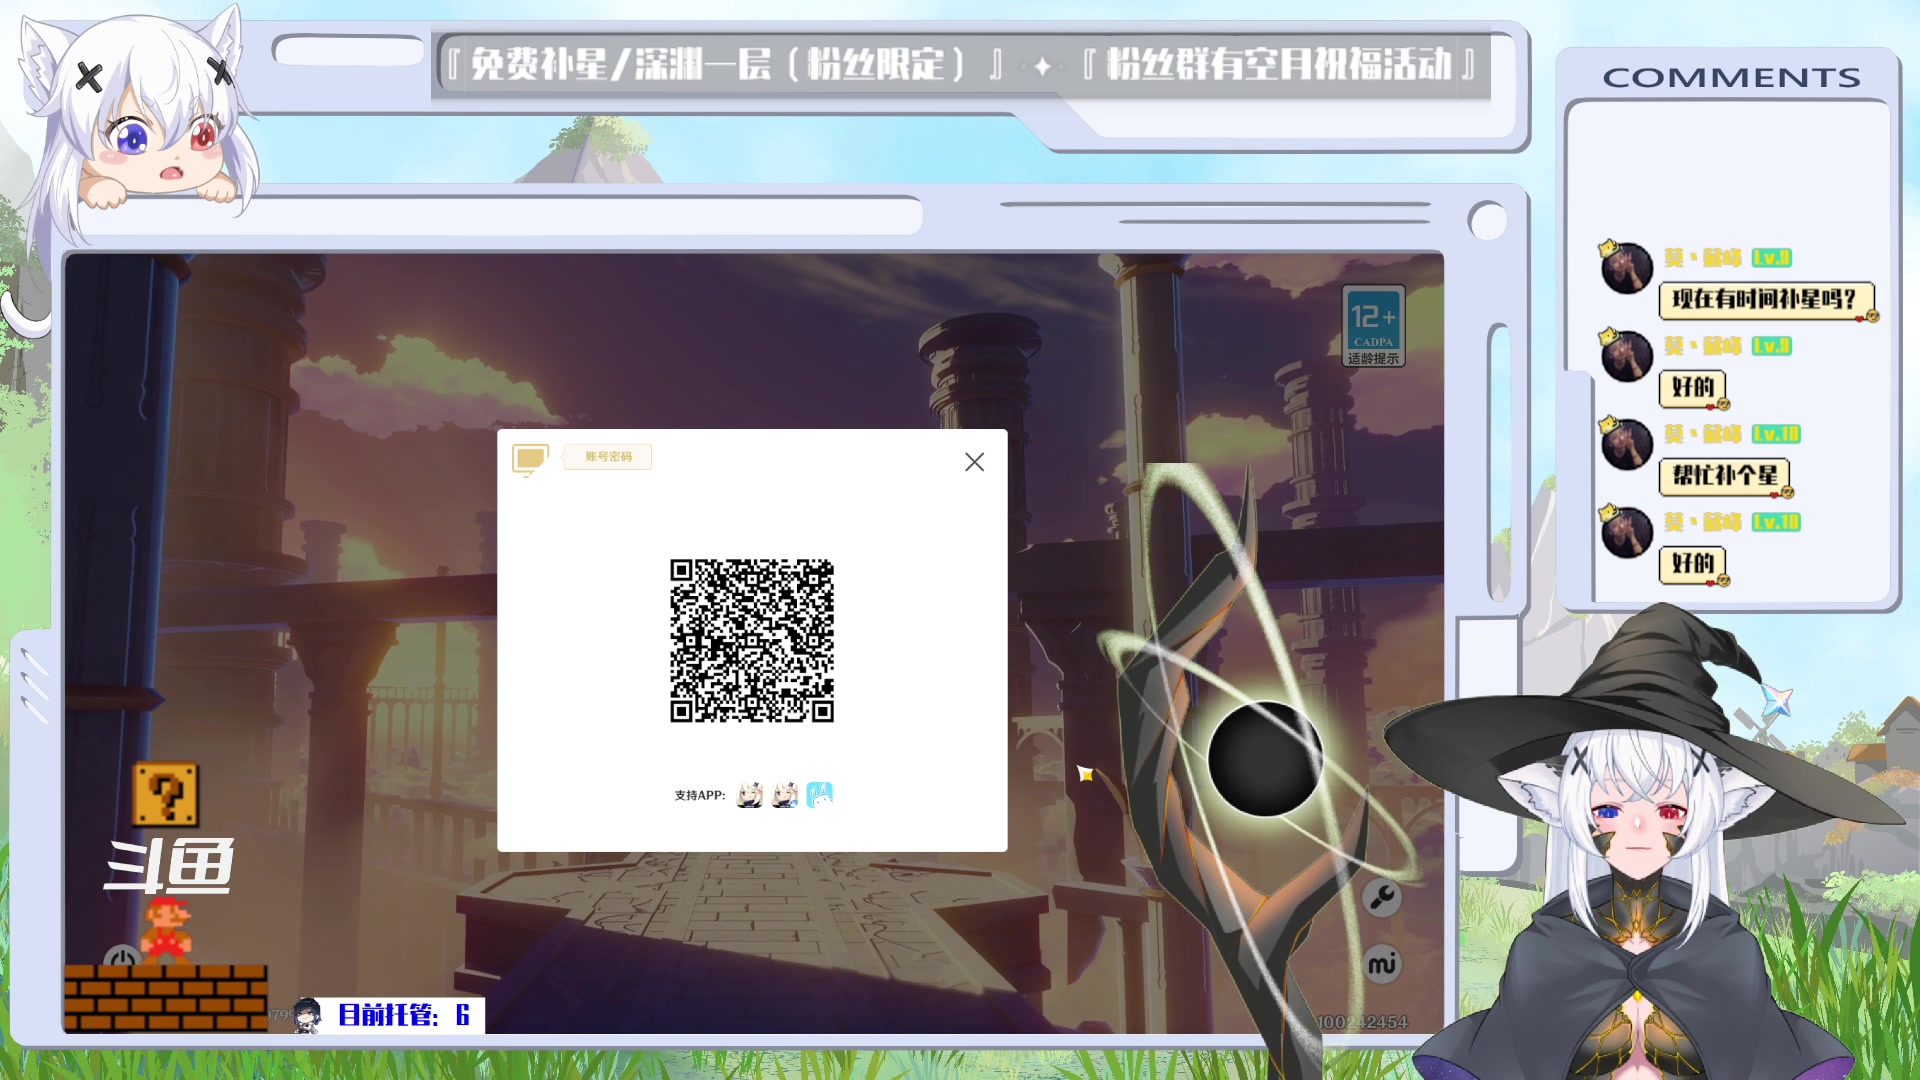Click avatar beside the 现在有时间补星吗? message

pyautogui.click(x=1626, y=268)
